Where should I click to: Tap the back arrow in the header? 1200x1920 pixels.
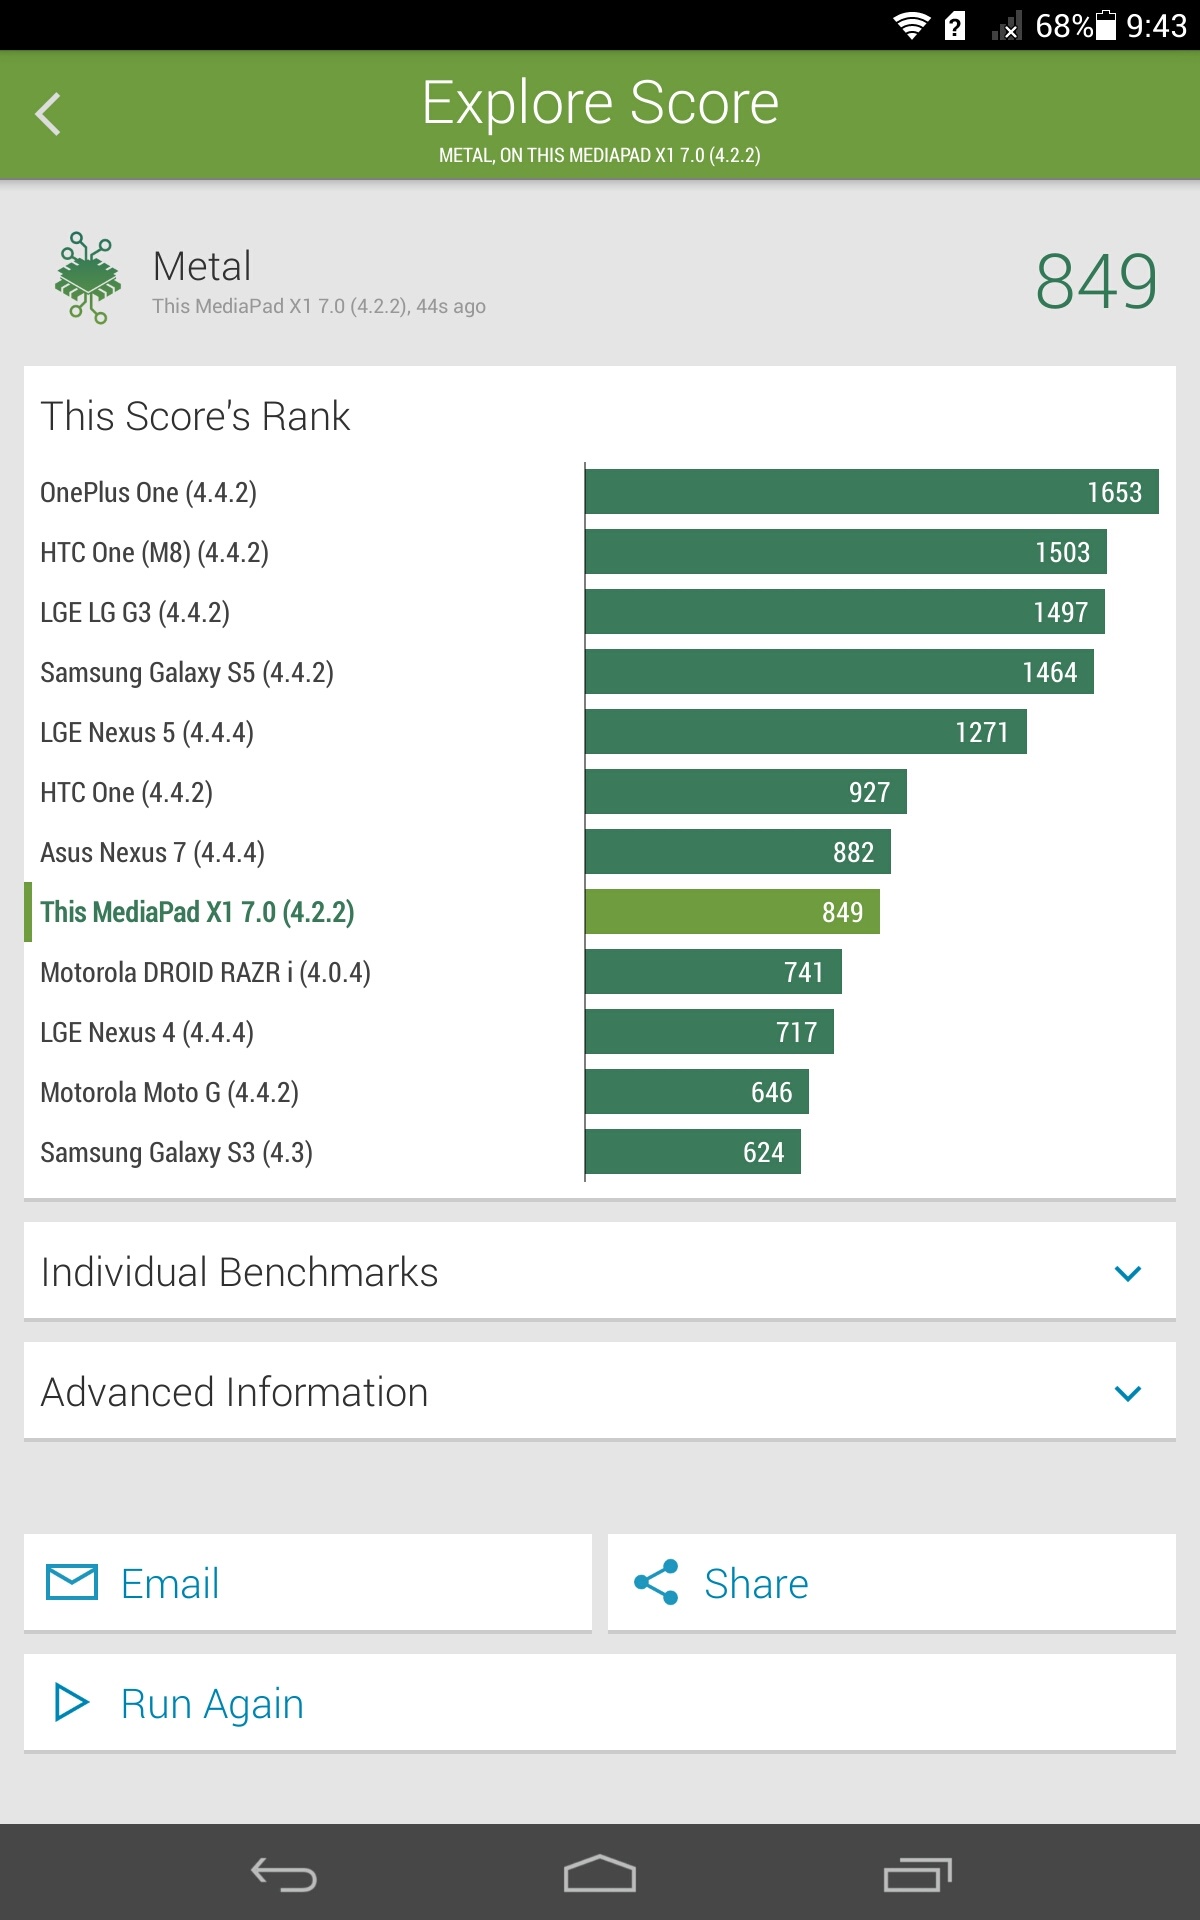click(x=48, y=114)
